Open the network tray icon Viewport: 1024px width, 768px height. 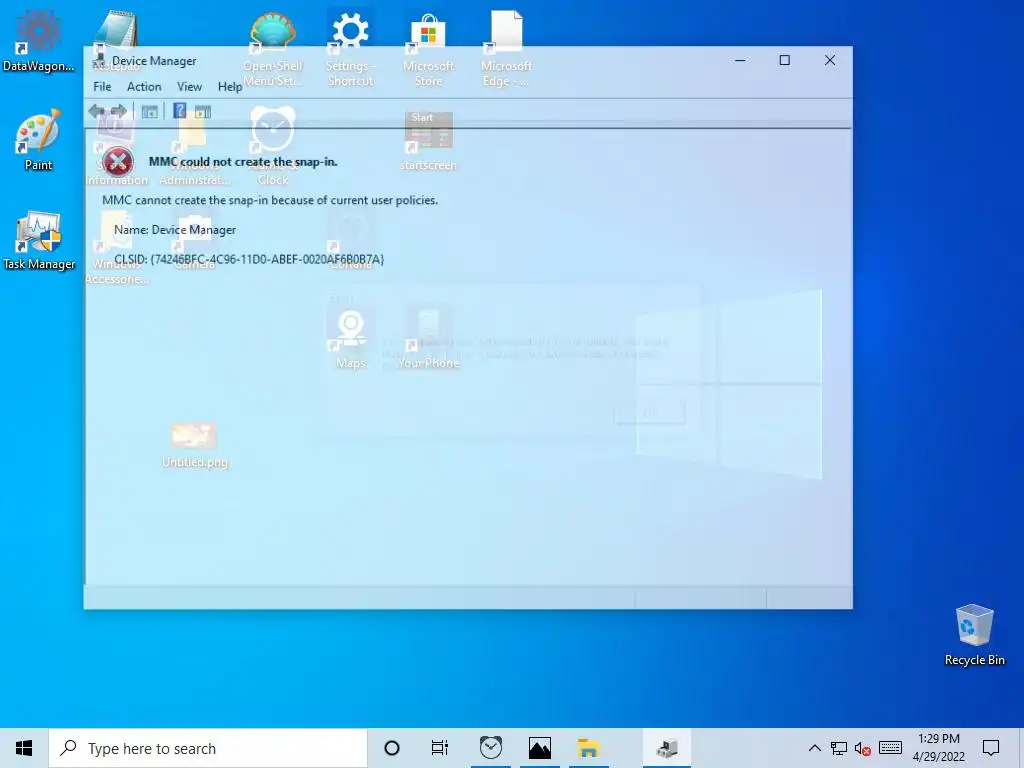point(839,748)
